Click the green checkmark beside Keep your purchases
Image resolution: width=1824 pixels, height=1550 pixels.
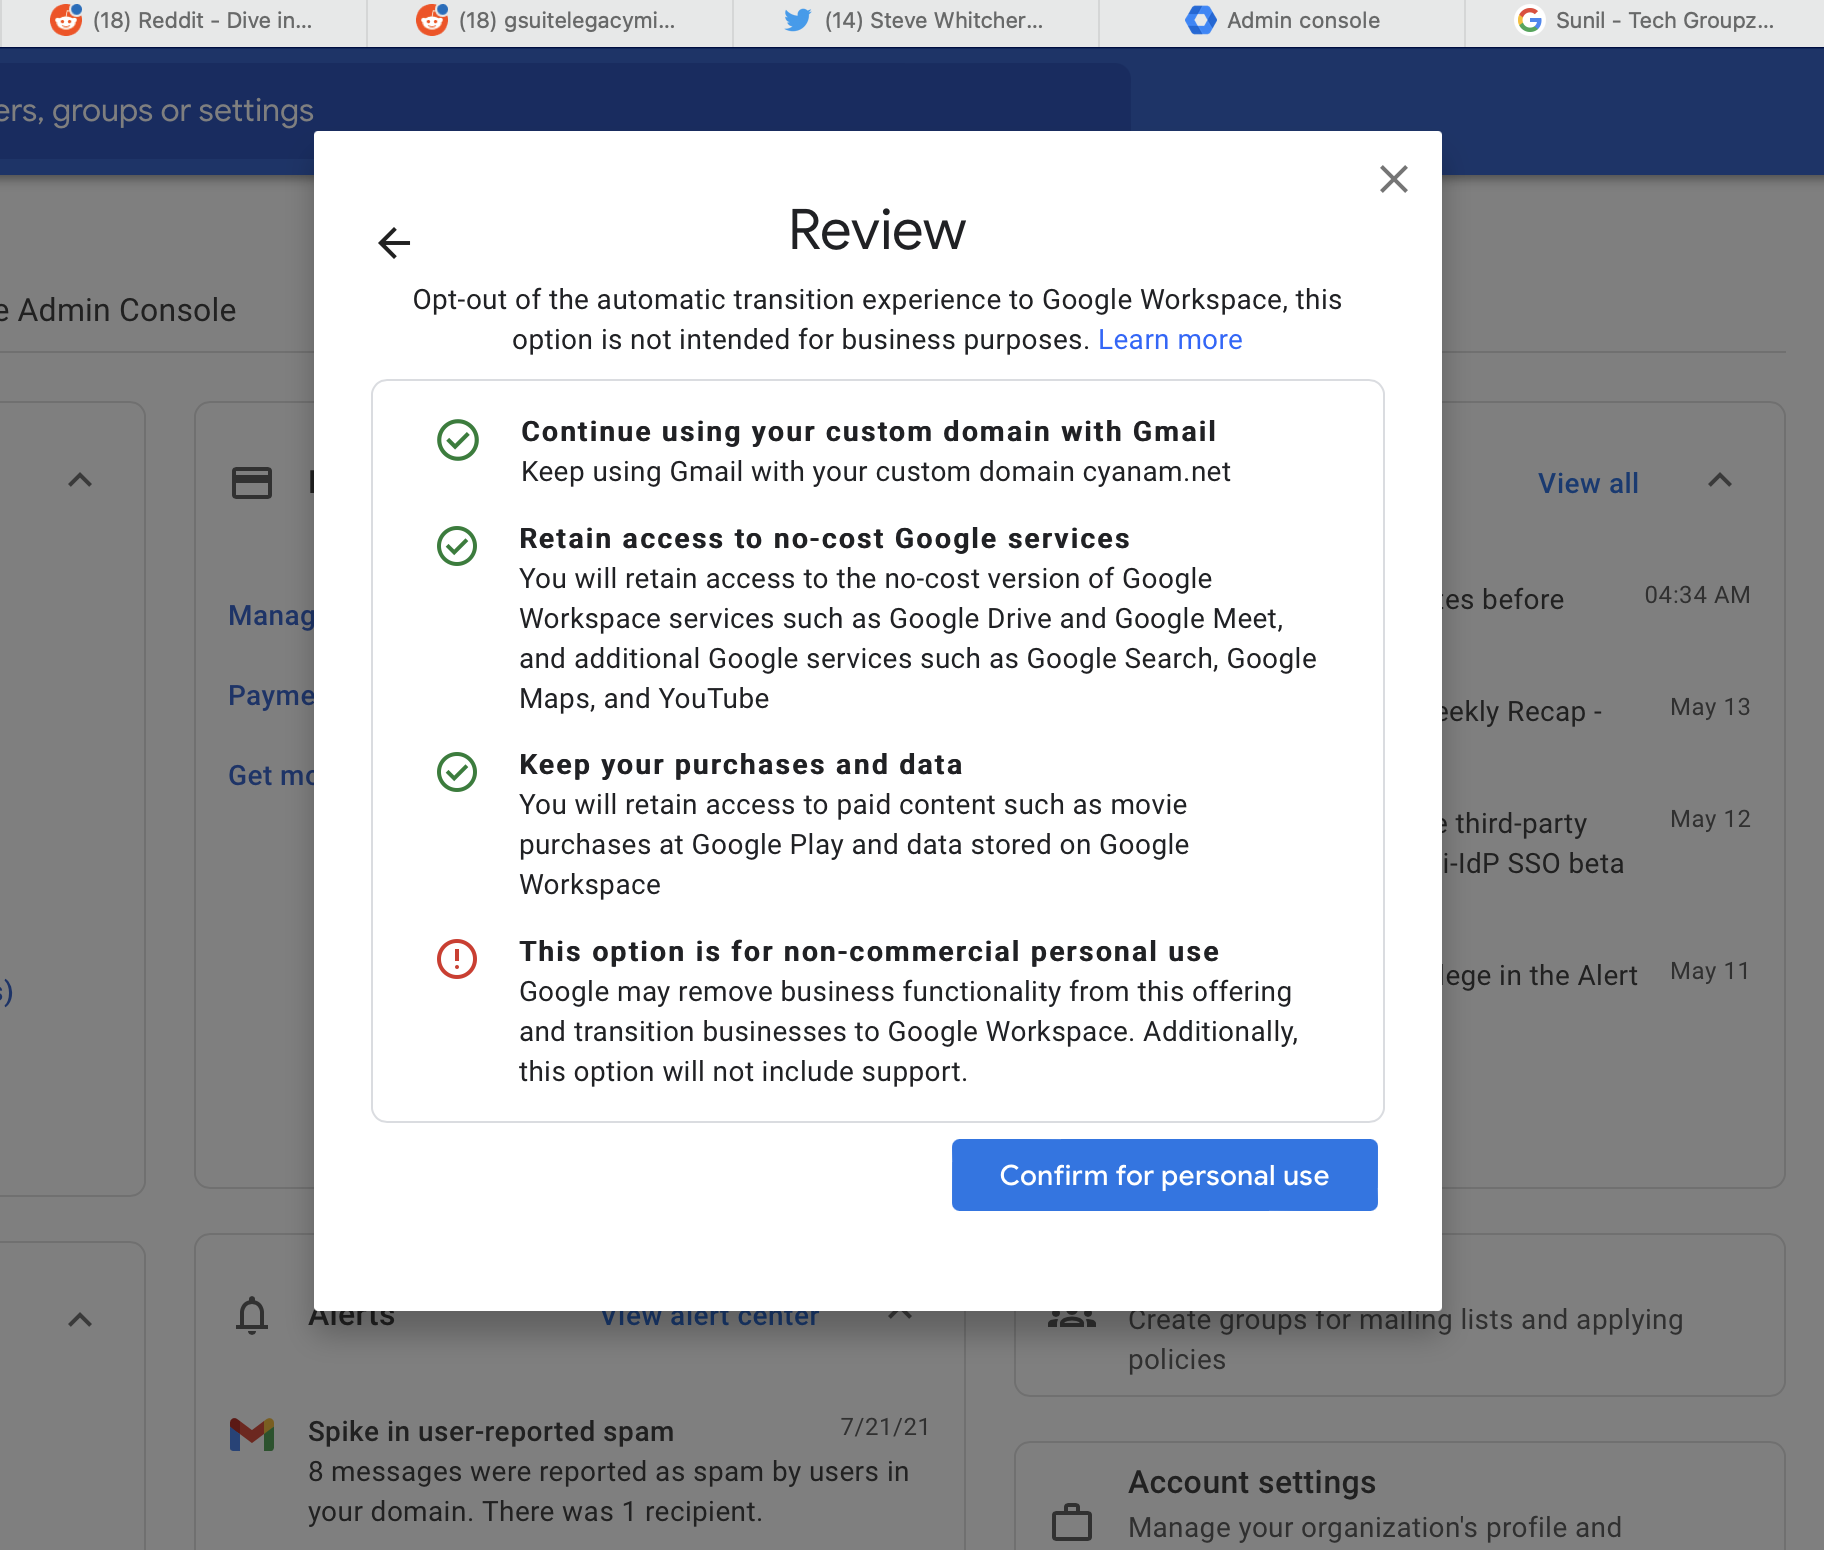point(457,772)
